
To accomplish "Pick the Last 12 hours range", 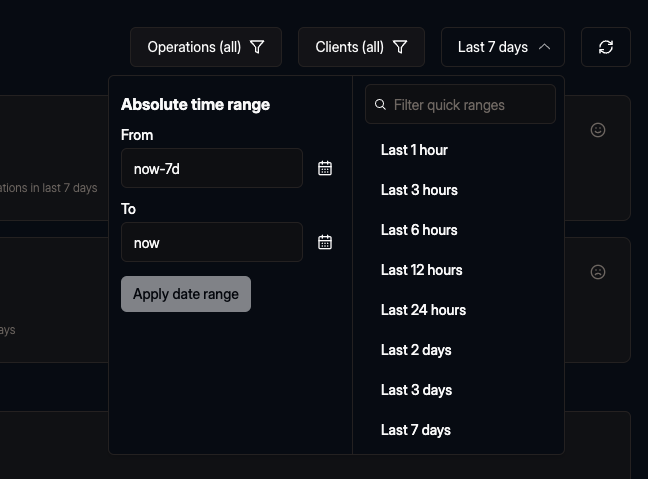I will coord(421,270).
